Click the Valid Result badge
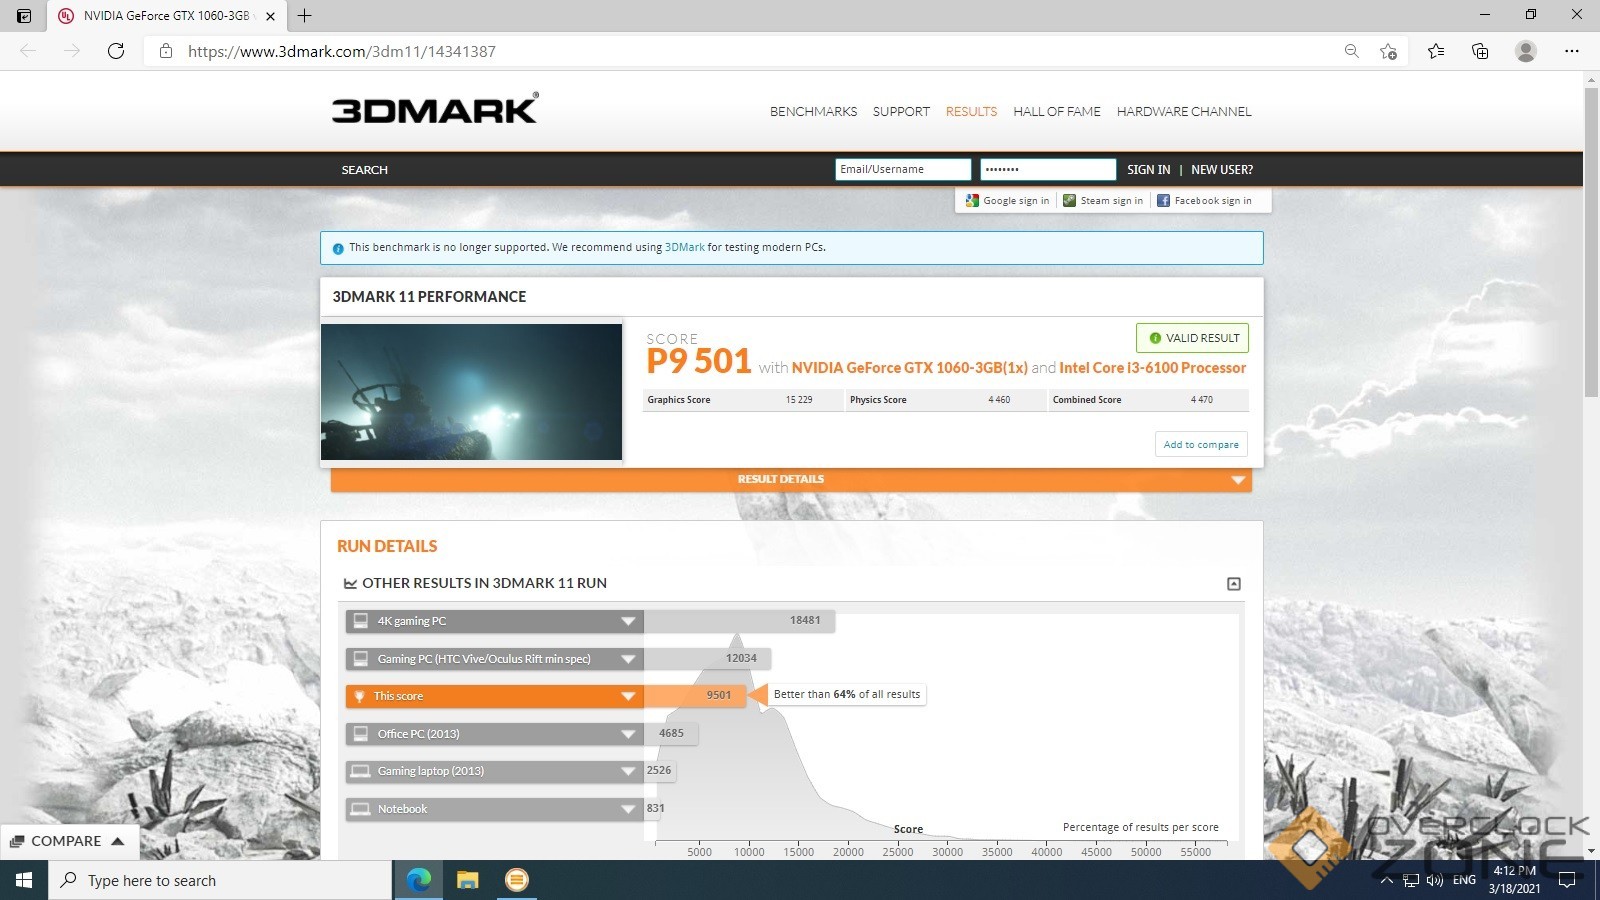The width and height of the screenshot is (1600, 900). [x=1192, y=338]
